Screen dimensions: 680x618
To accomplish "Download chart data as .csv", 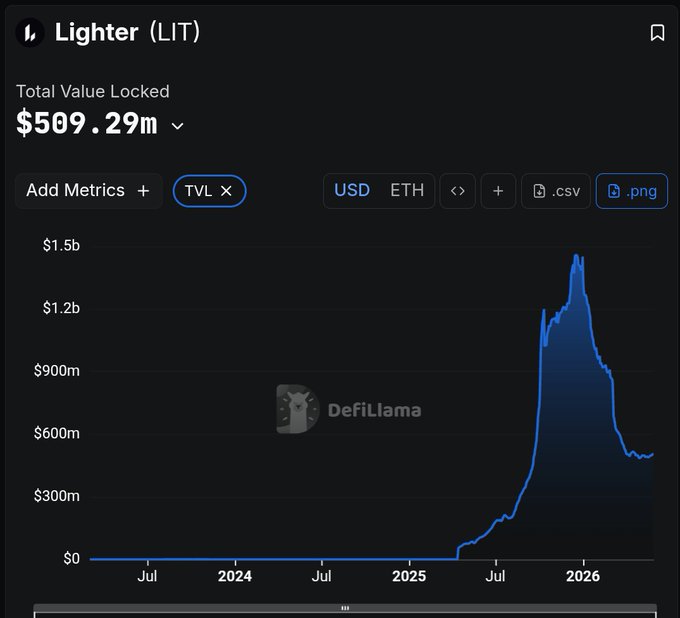I will pos(556,191).
